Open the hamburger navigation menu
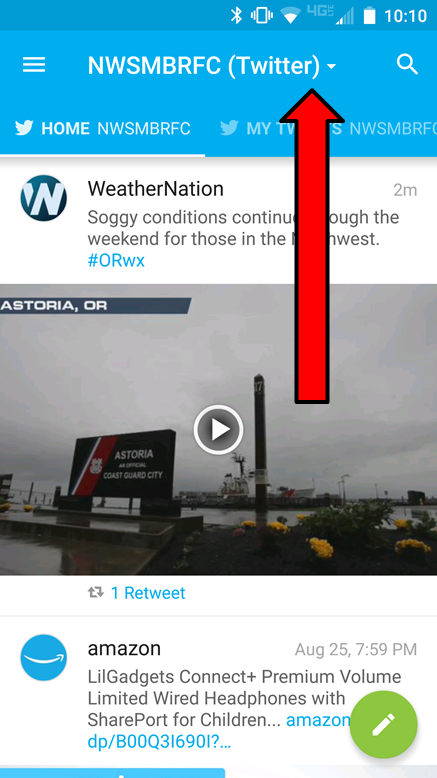The image size is (437, 778). click(34, 65)
